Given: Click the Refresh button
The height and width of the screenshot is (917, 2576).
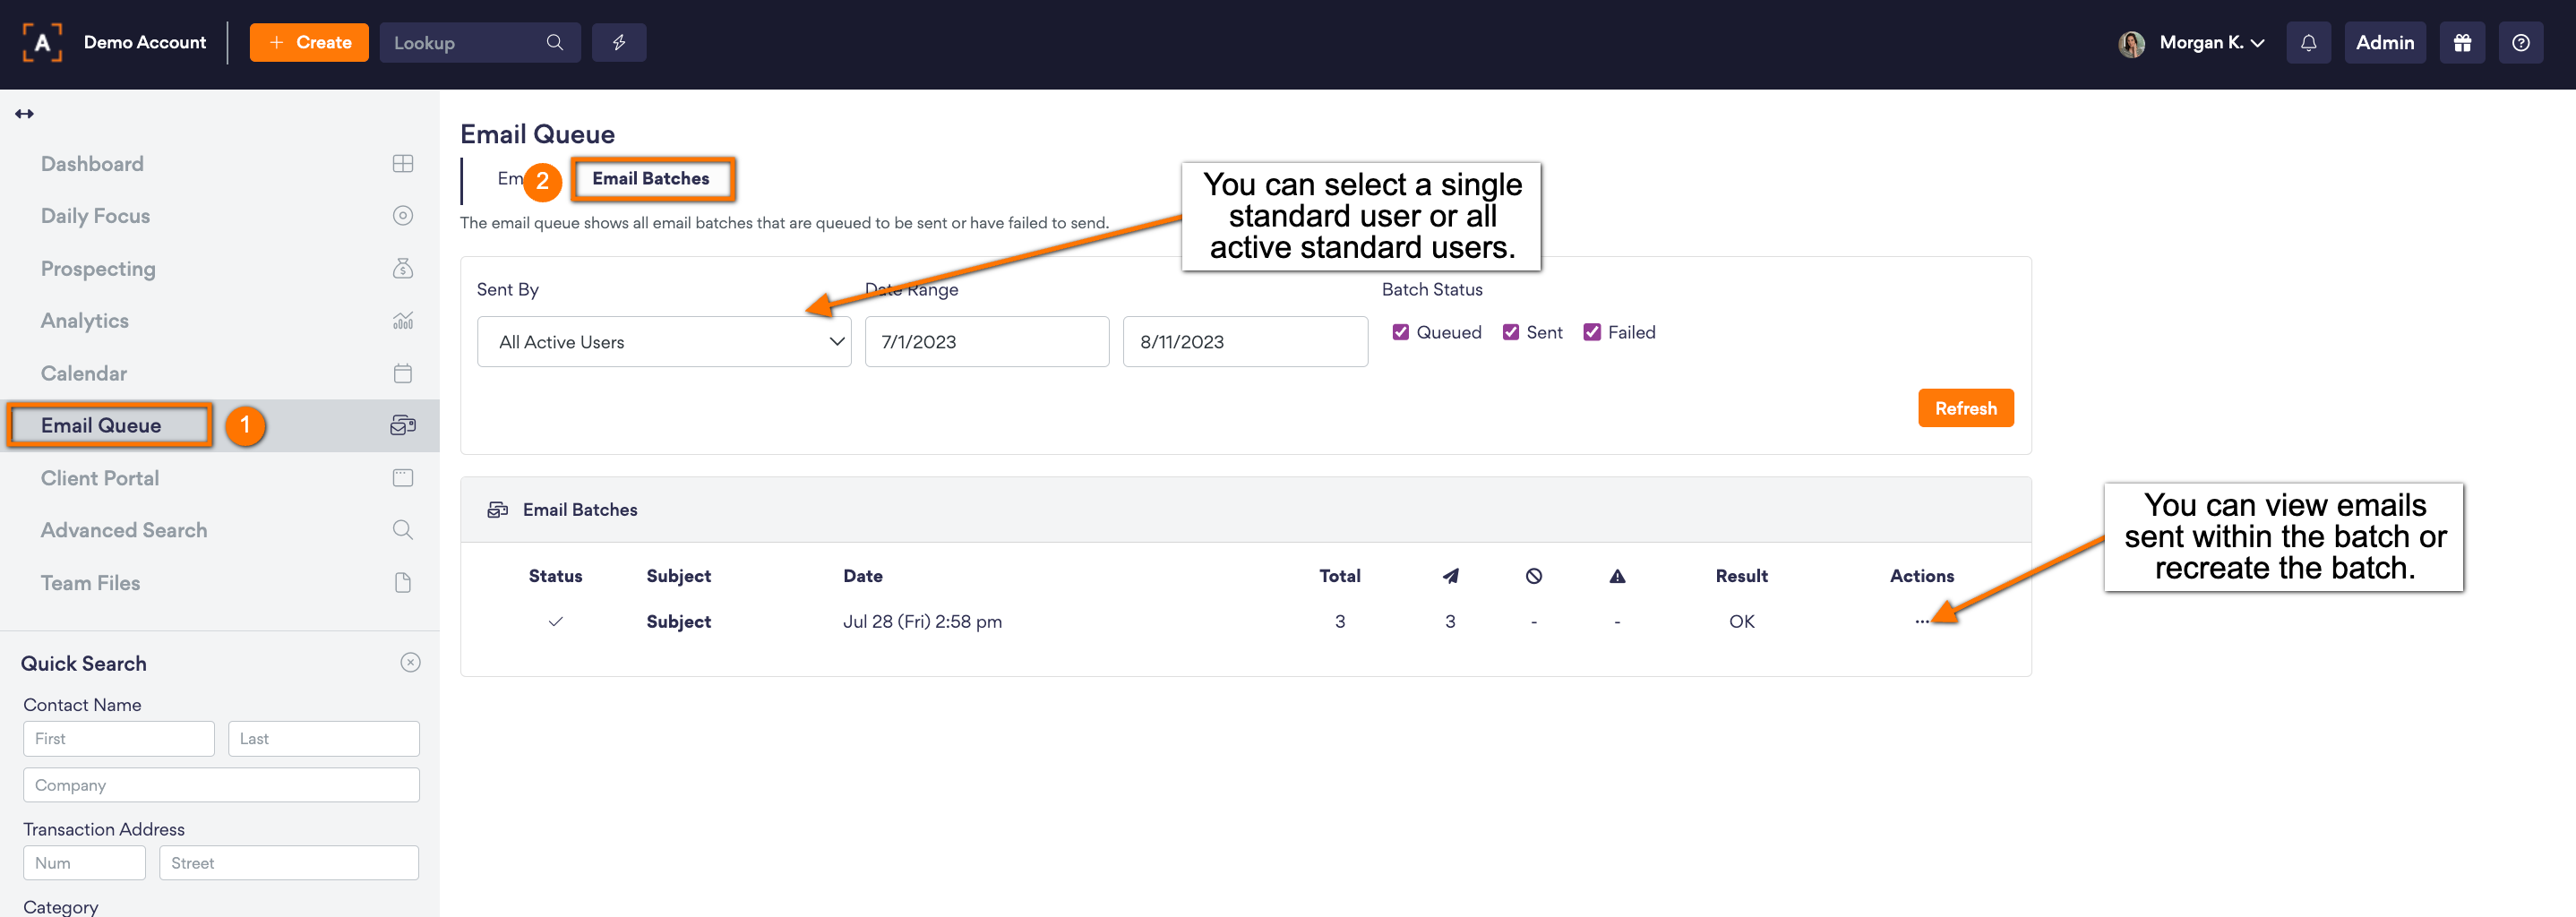Looking at the screenshot, I should click(x=1965, y=407).
